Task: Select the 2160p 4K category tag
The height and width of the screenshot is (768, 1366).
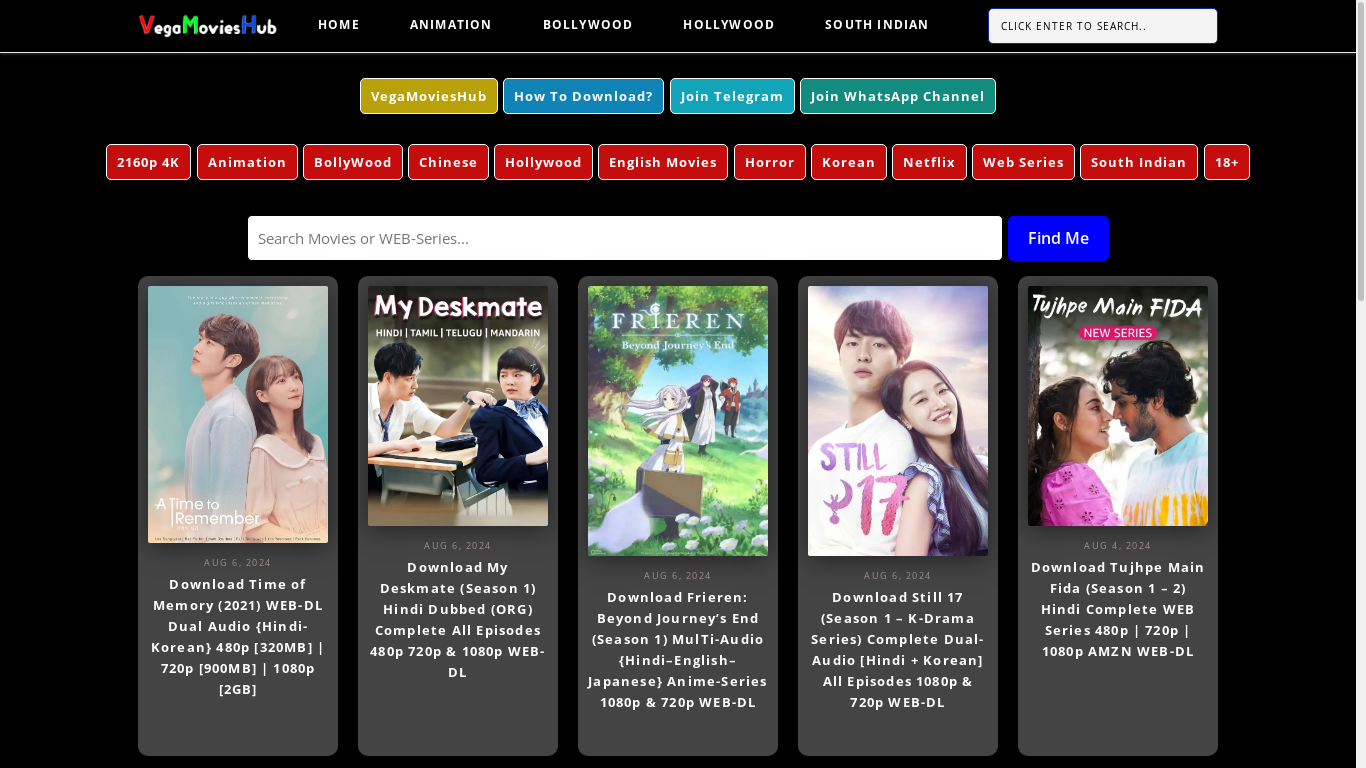Action: (148, 162)
